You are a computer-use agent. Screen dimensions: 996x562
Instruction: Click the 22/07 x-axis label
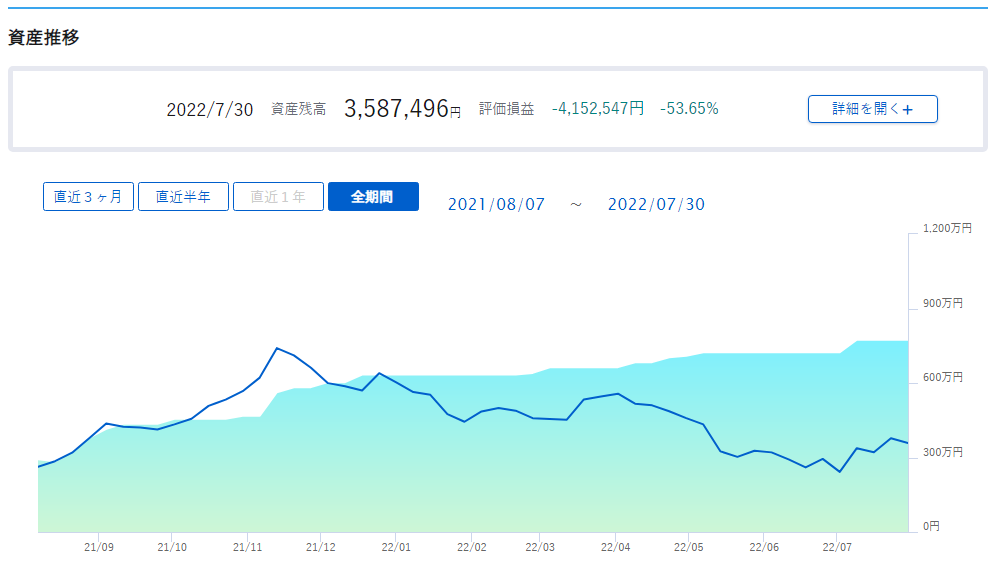point(837,547)
